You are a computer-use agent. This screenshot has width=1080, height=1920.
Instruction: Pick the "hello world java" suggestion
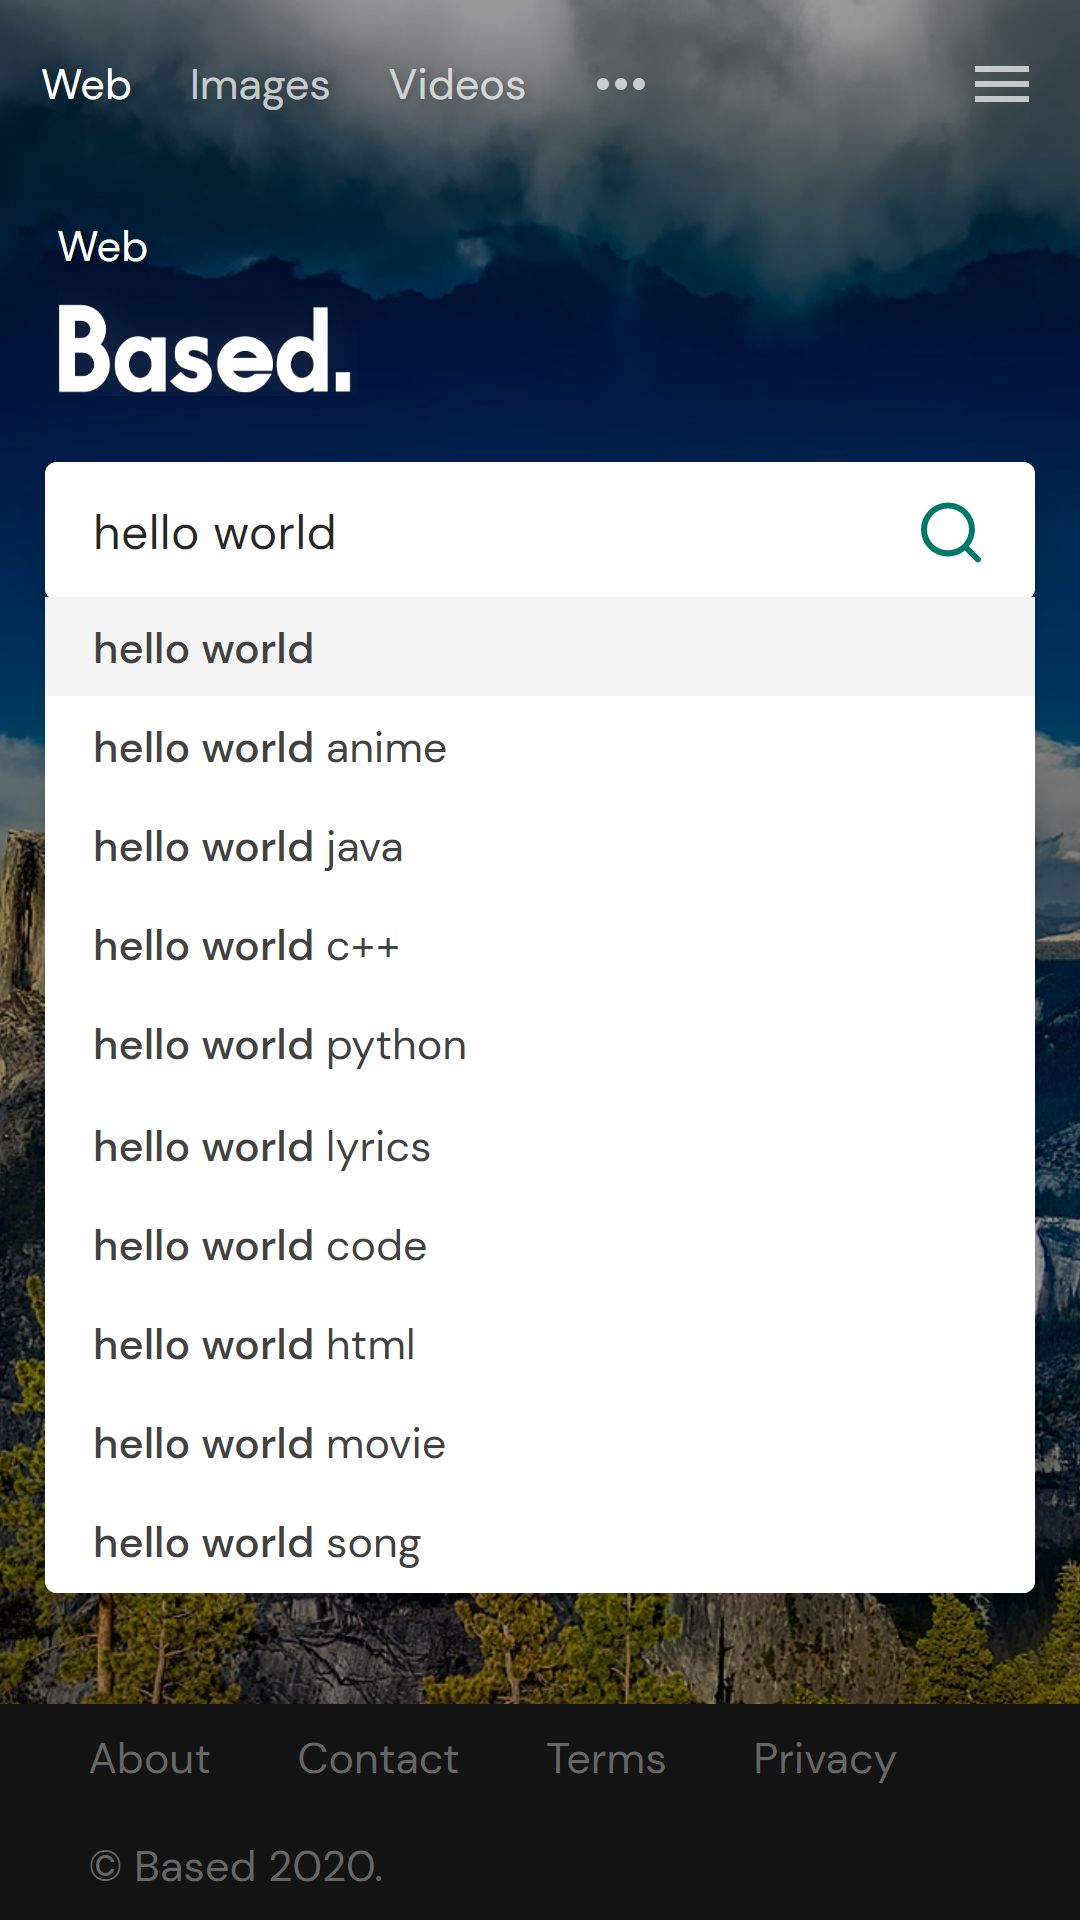tap(248, 847)
